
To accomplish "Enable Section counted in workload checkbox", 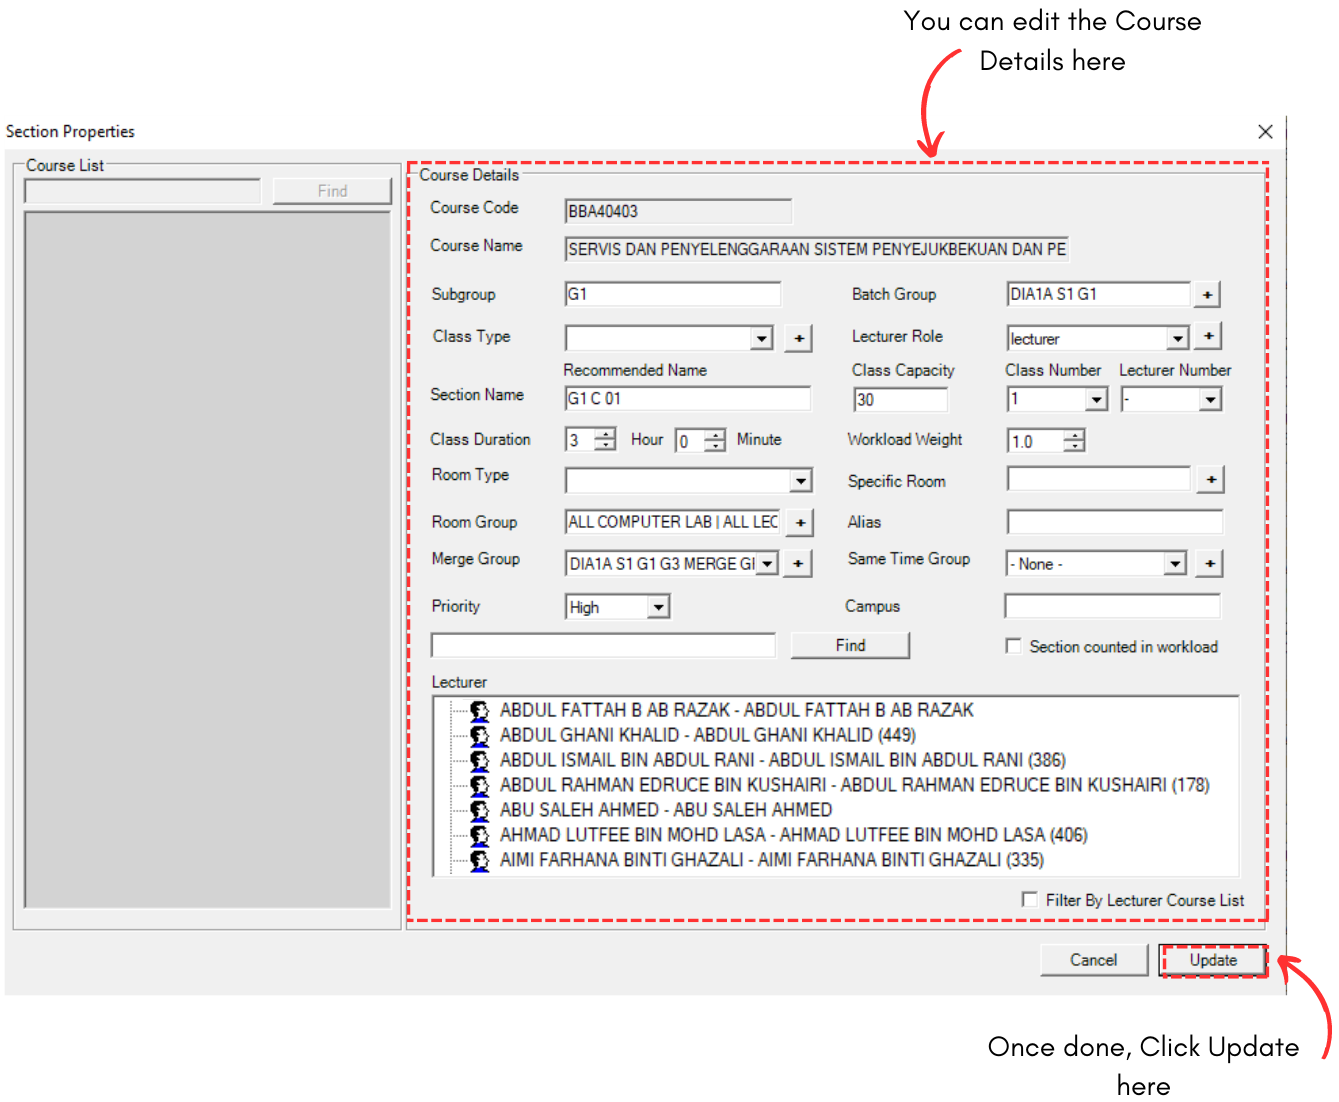I will click(x=1013, y=647).
